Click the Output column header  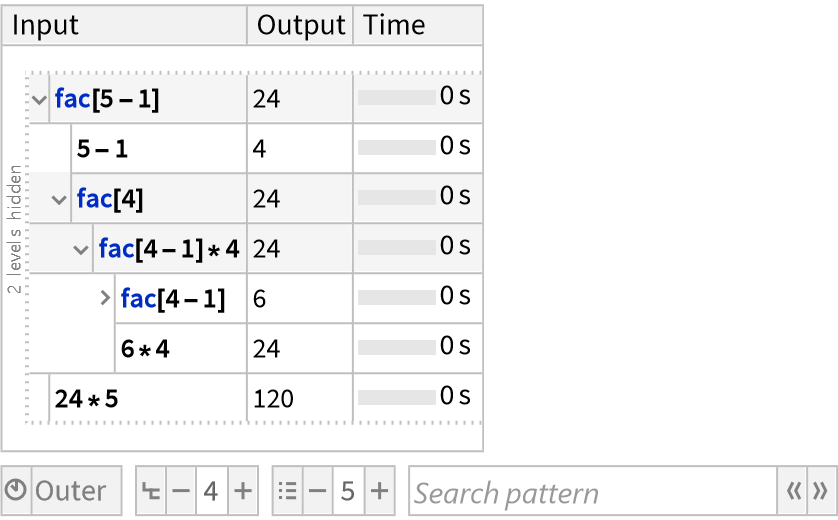[x=300, y=25]
